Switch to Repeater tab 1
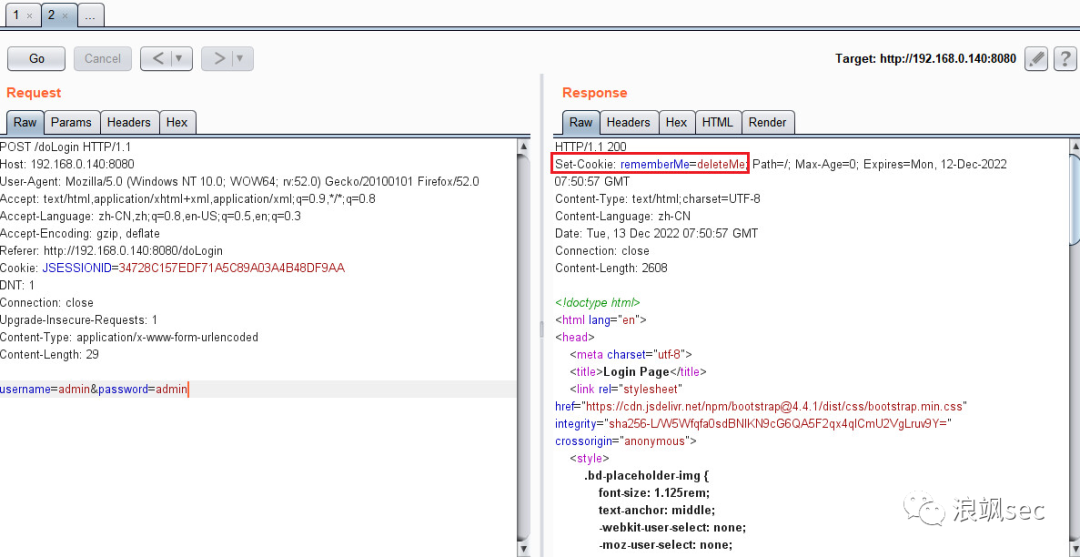 click(17, 14)
